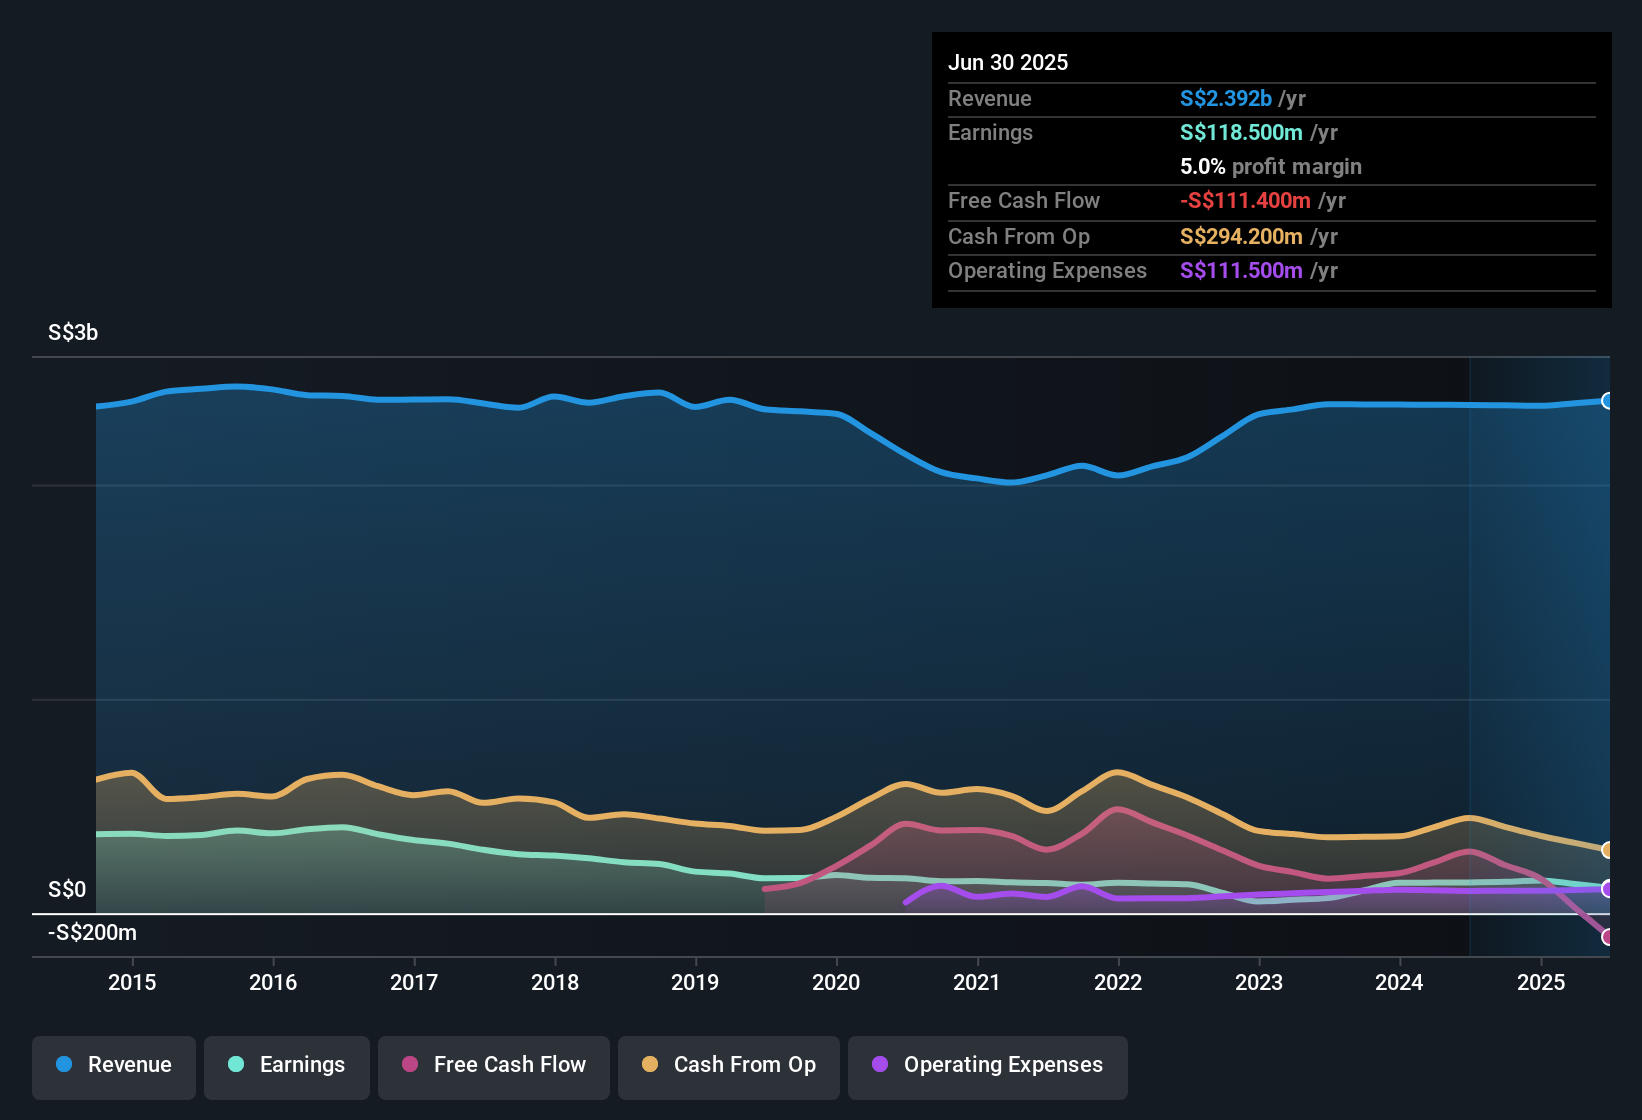Screen dimensions: 1642x1120
Task: Click the 2020 x-axis year label
Action: click(836, 982)
